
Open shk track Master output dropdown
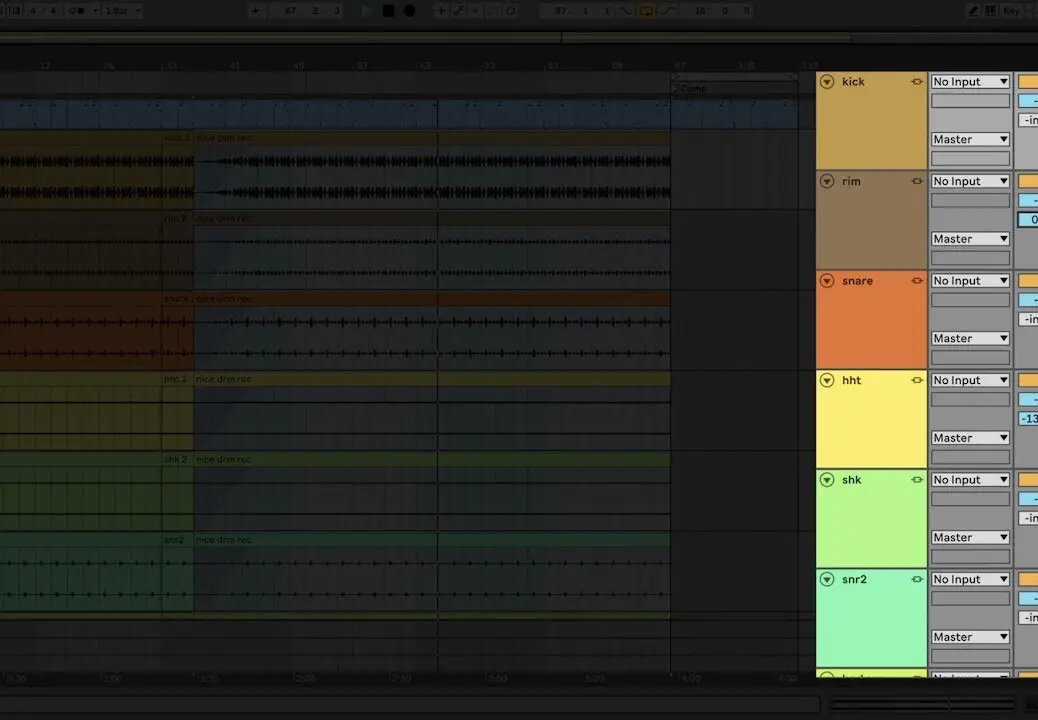(x=970, y=537)
